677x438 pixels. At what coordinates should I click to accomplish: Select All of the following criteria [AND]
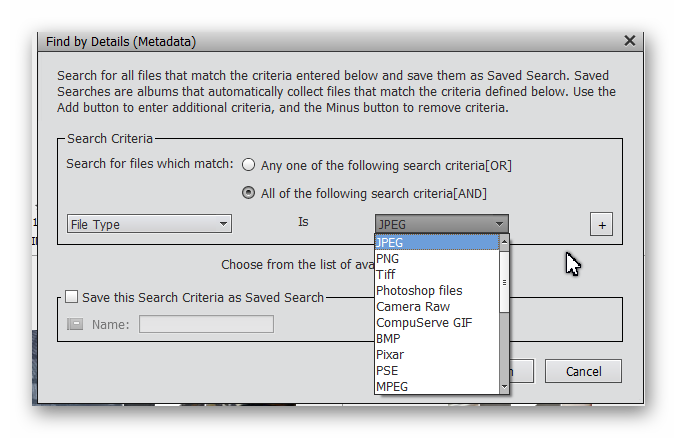coord(249,193)
